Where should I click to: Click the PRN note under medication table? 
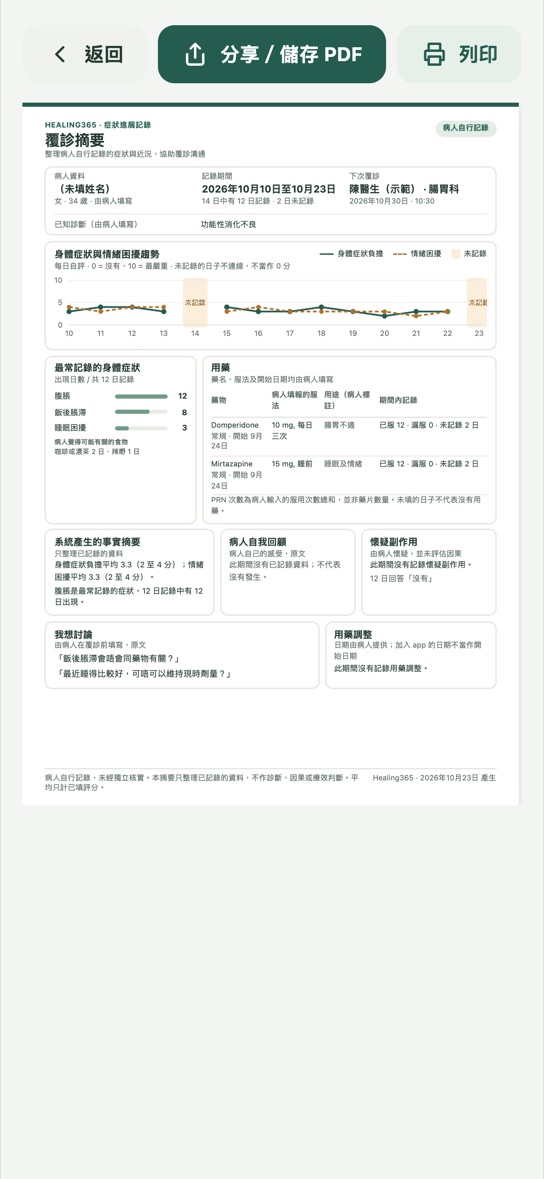click(x=347, y=505)
